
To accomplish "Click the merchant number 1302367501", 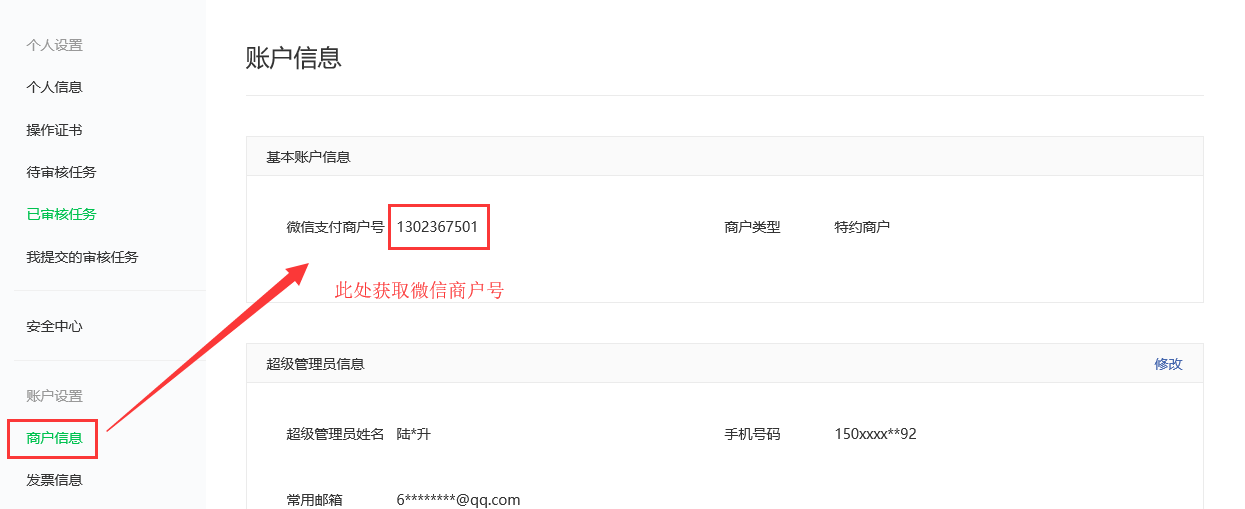I will 437,227.
